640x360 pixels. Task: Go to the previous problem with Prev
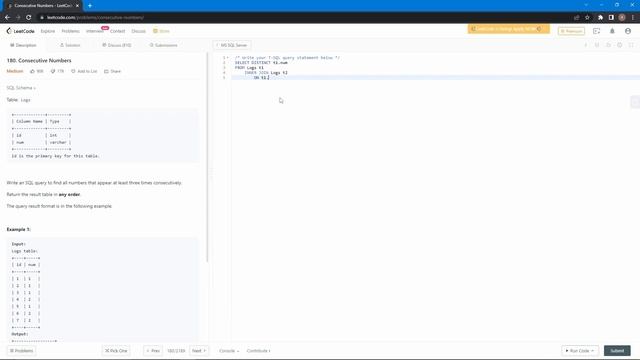tap(153, 351)
